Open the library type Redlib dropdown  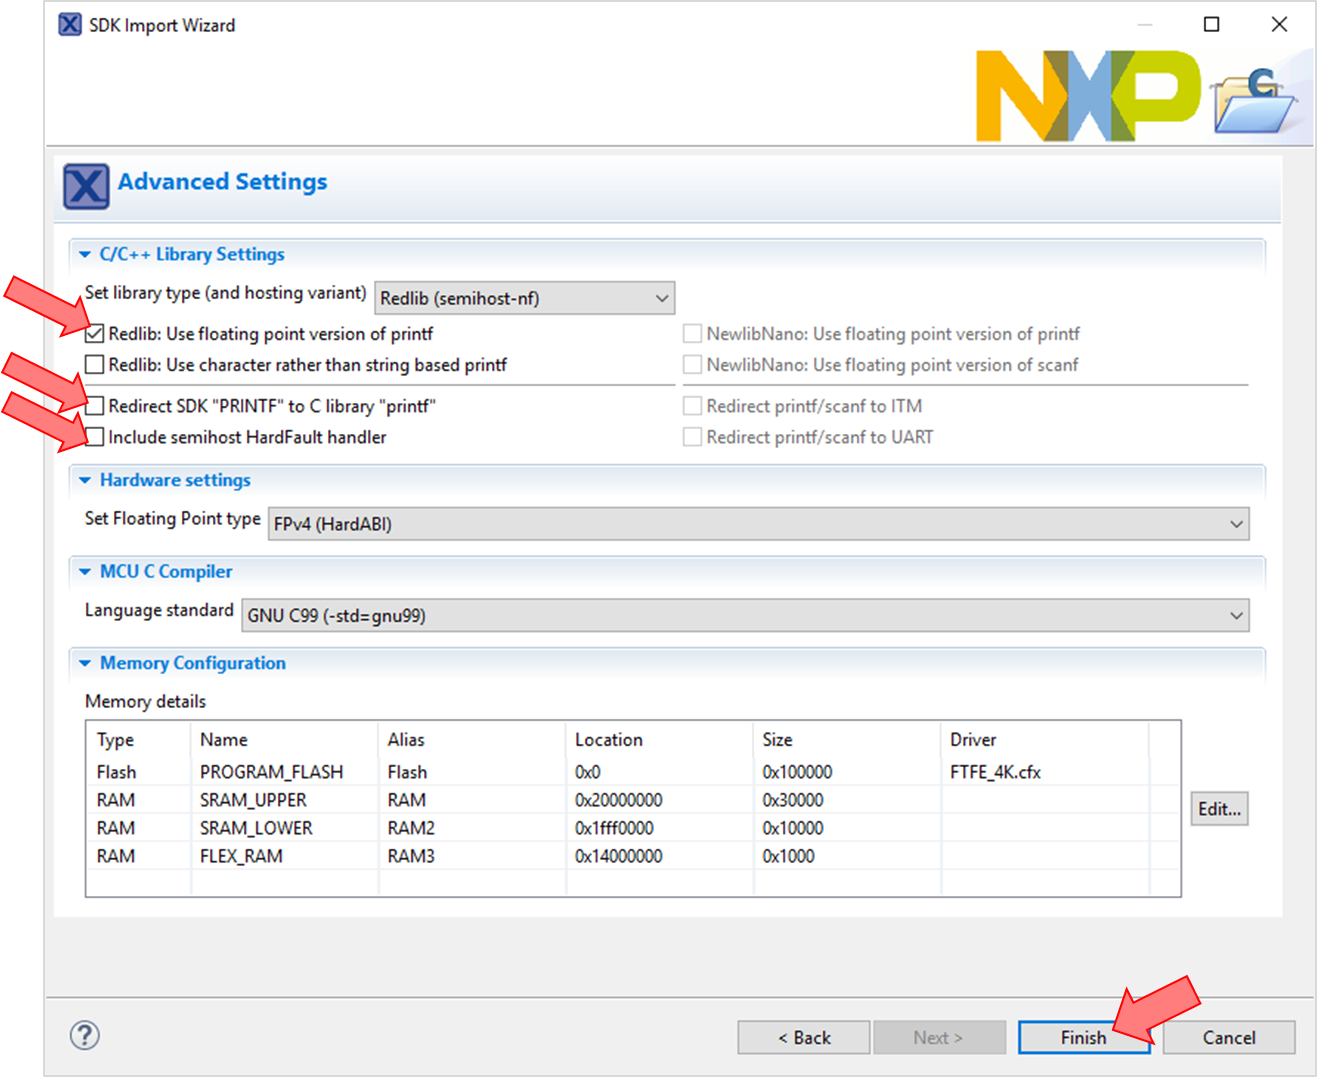tap(524, 298)
